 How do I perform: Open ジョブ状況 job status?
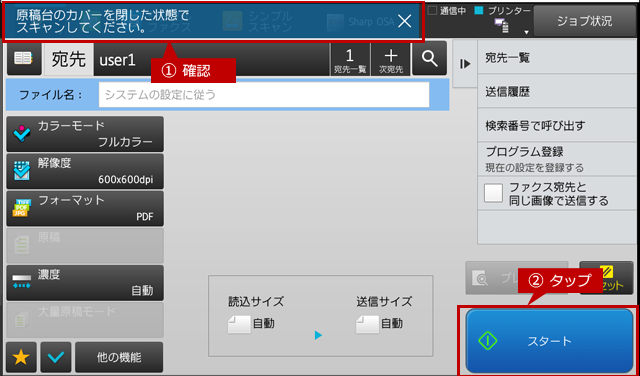pos(584,21)
